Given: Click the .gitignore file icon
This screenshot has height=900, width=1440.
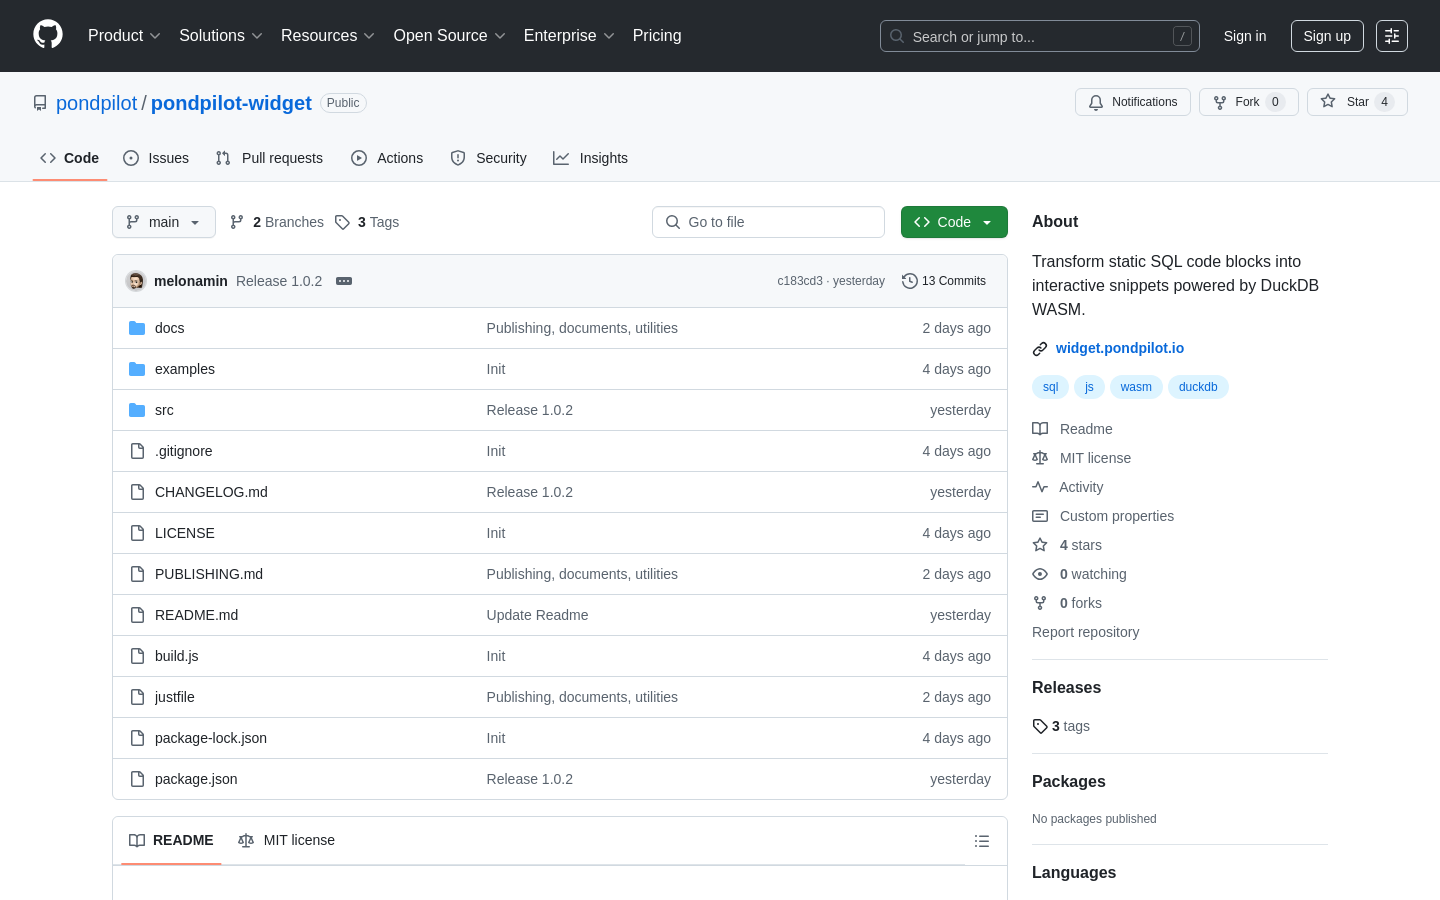Looking at the screenshot, I should click(x=137, y=451).
